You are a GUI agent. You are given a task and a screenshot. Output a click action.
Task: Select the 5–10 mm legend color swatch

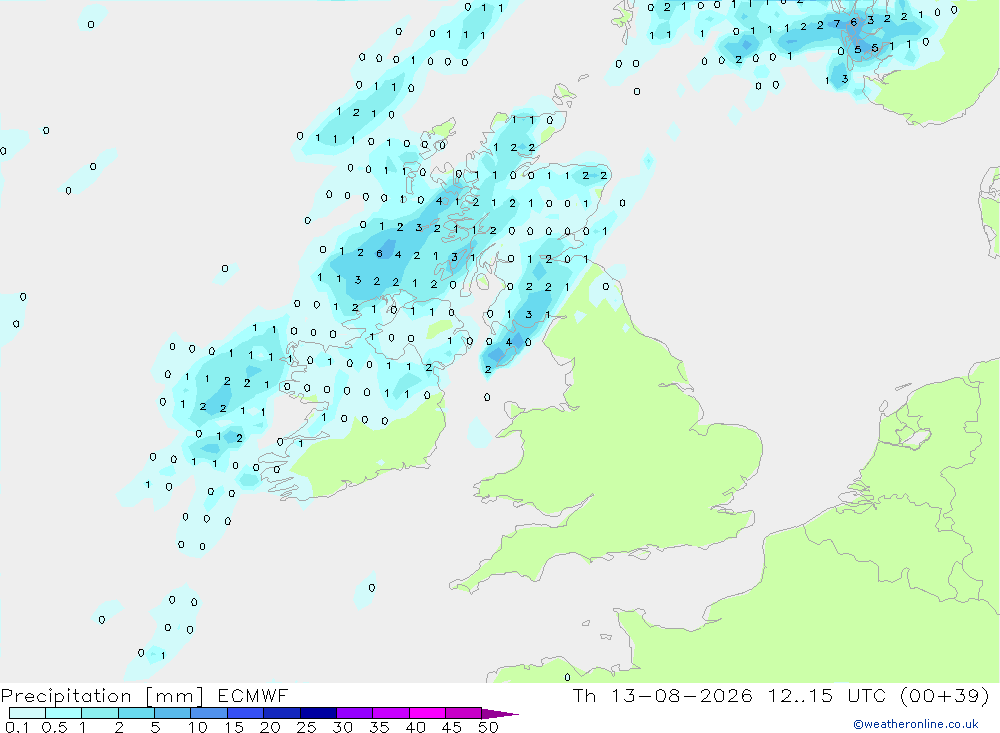(173, 713)
